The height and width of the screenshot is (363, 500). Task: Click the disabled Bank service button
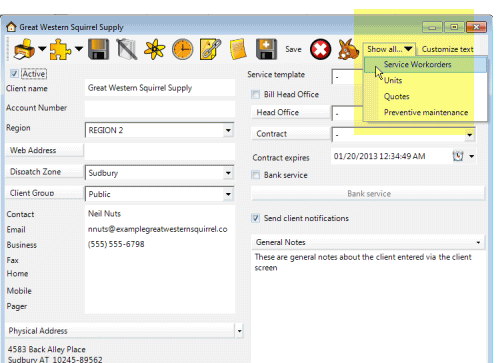click(368, 194)
